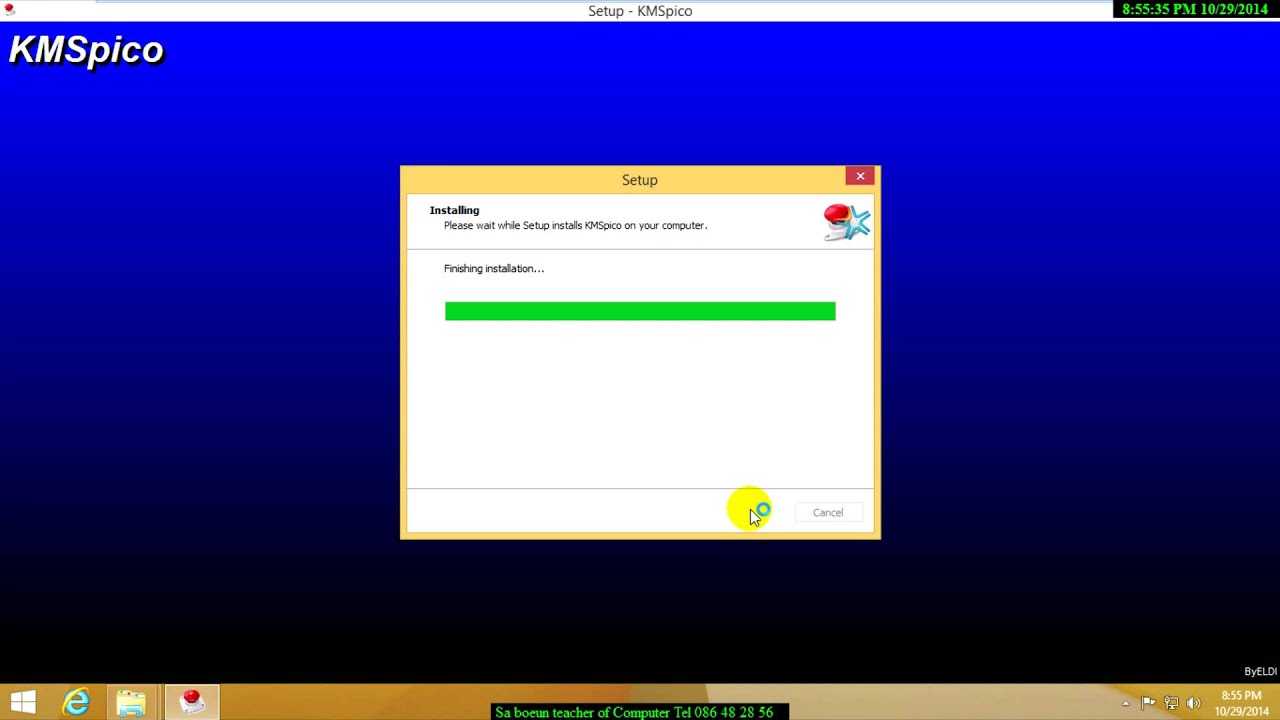1280x720 pixels.
Task: Open the network tray icon
Action: (1171, 703)
